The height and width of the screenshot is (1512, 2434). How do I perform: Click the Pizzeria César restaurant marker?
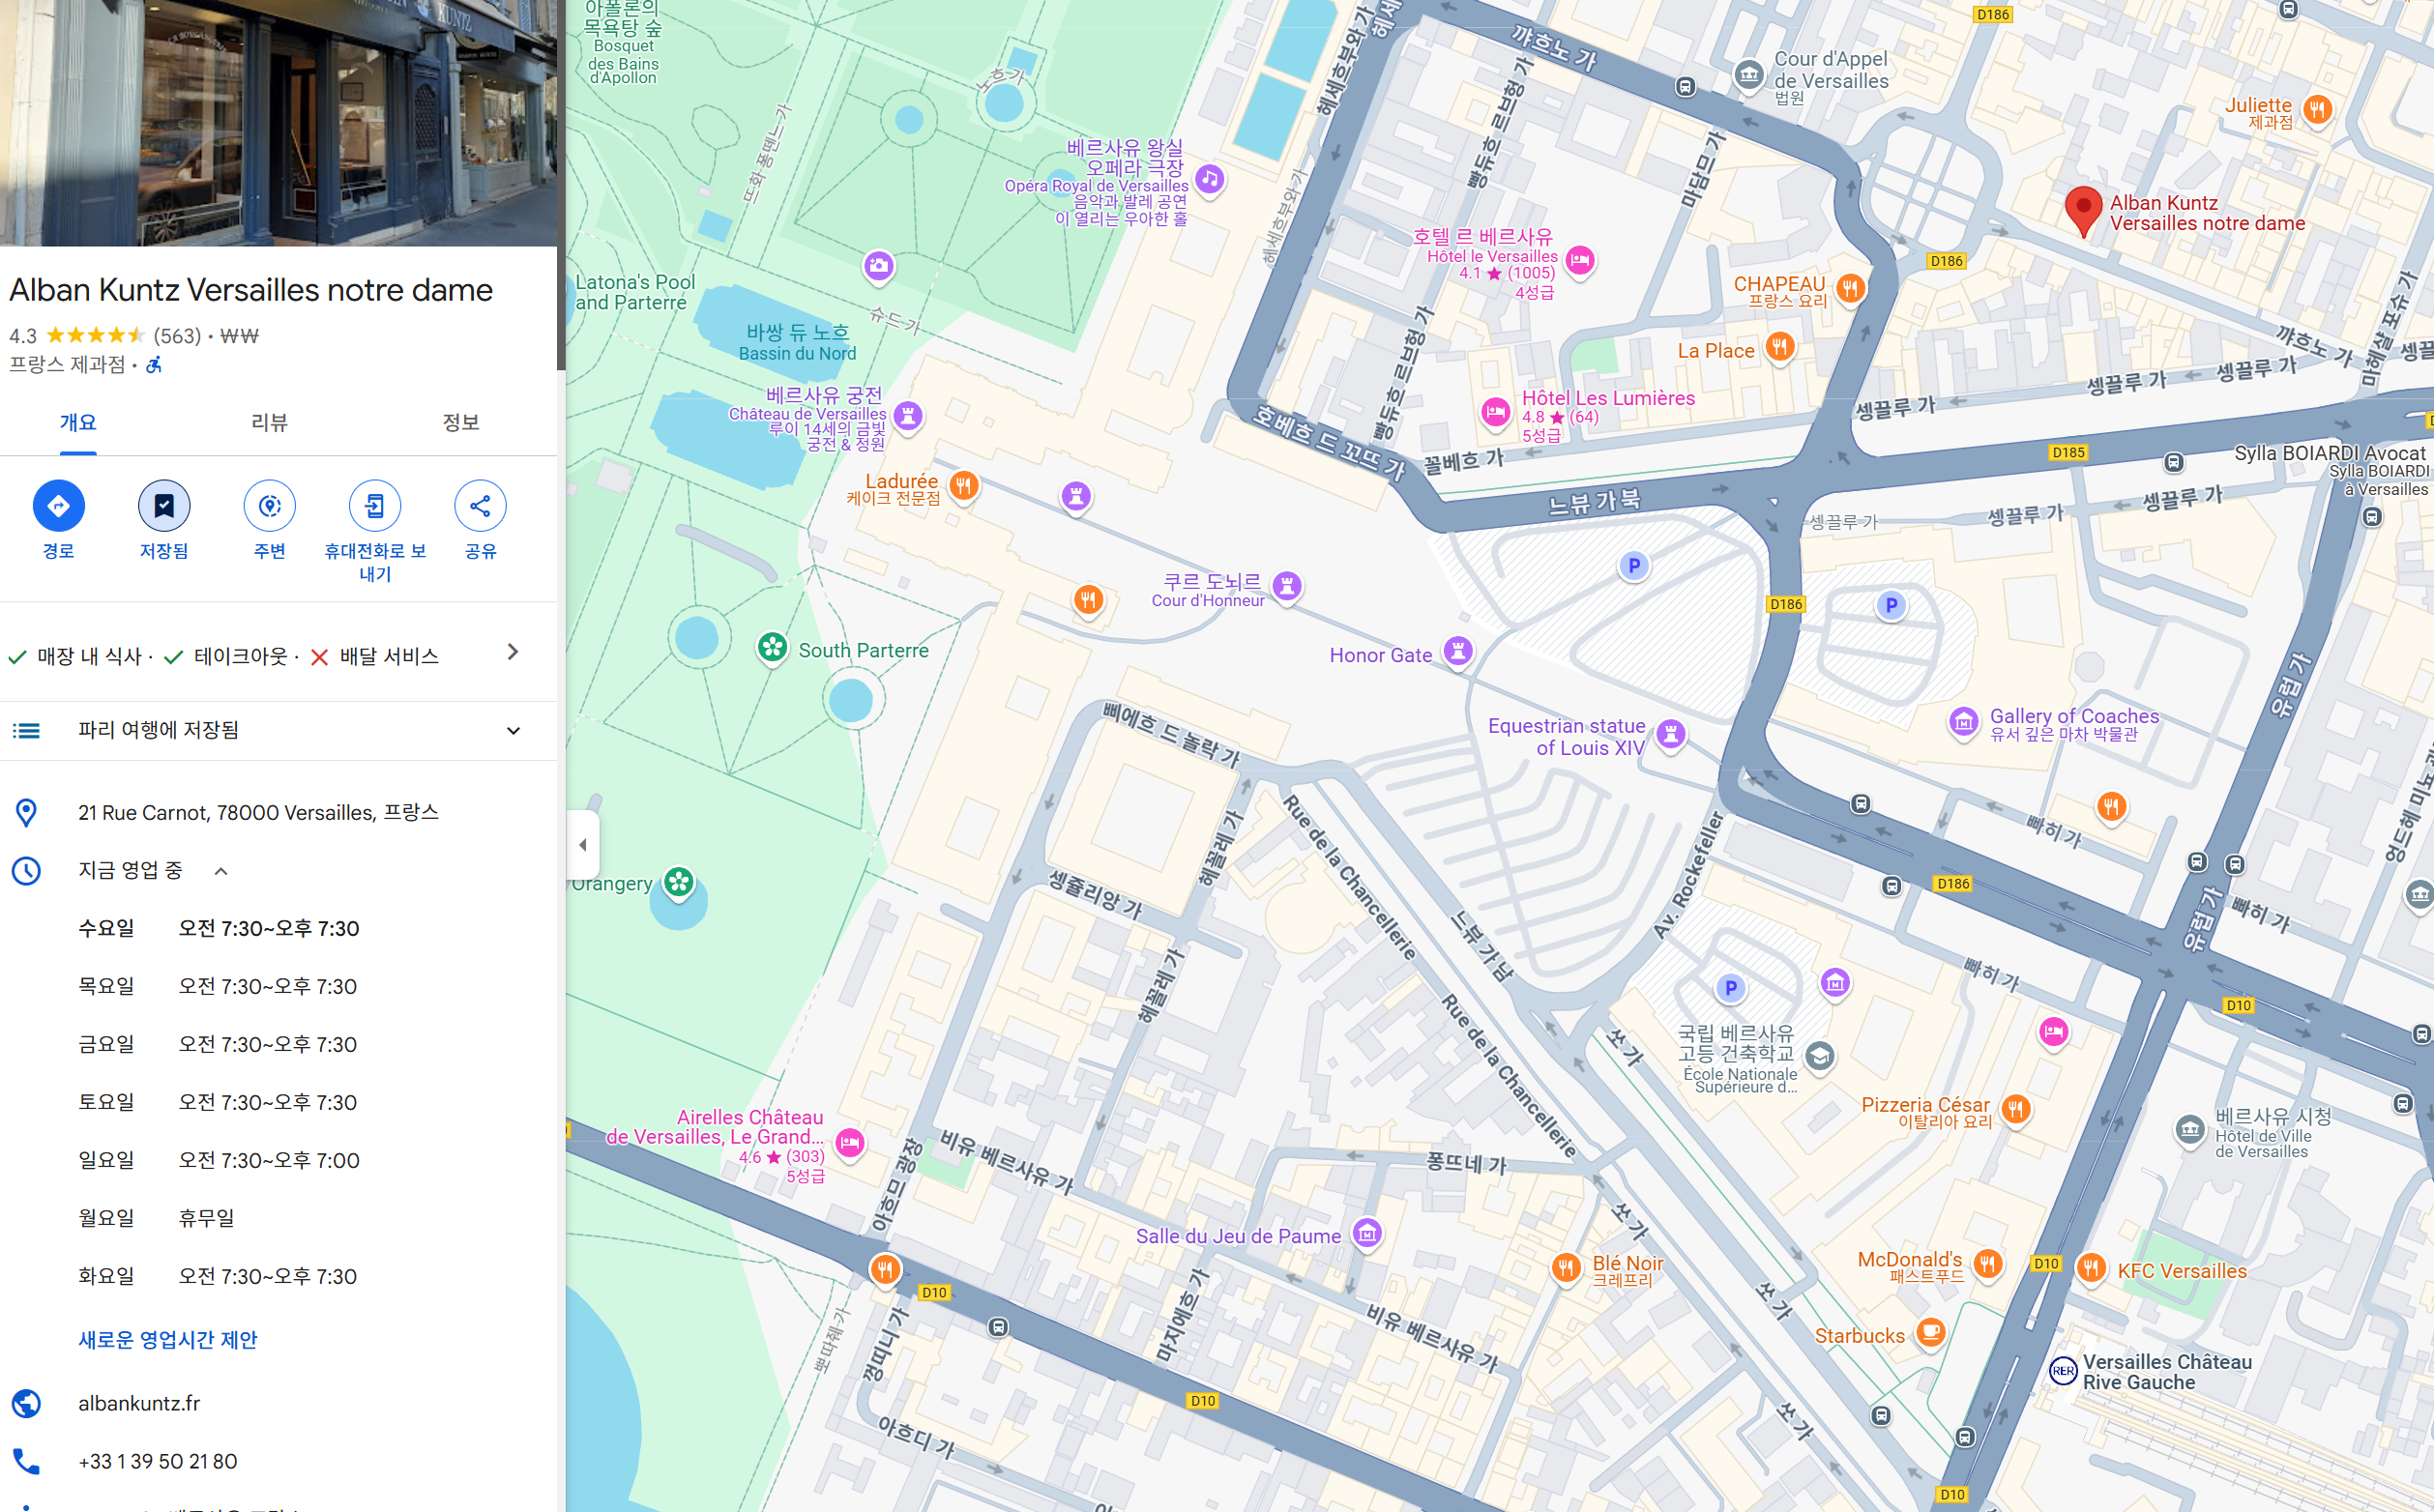2016,1109
